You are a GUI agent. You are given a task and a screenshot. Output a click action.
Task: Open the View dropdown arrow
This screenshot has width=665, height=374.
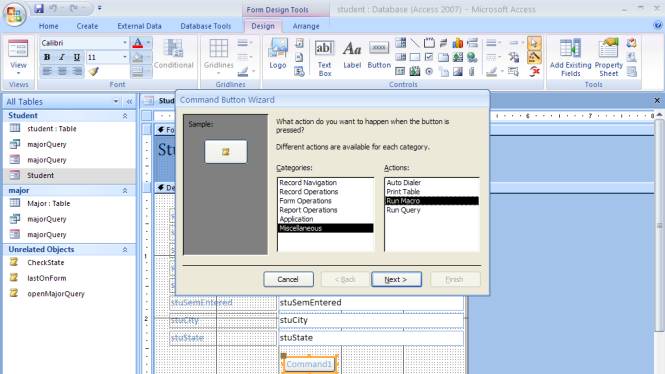tap(18, 73)
